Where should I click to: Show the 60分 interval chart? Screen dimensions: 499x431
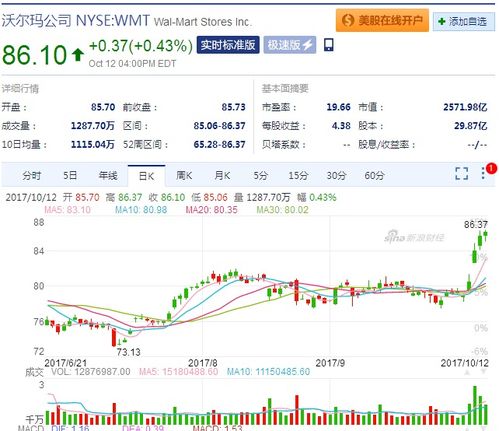[374, 175]
